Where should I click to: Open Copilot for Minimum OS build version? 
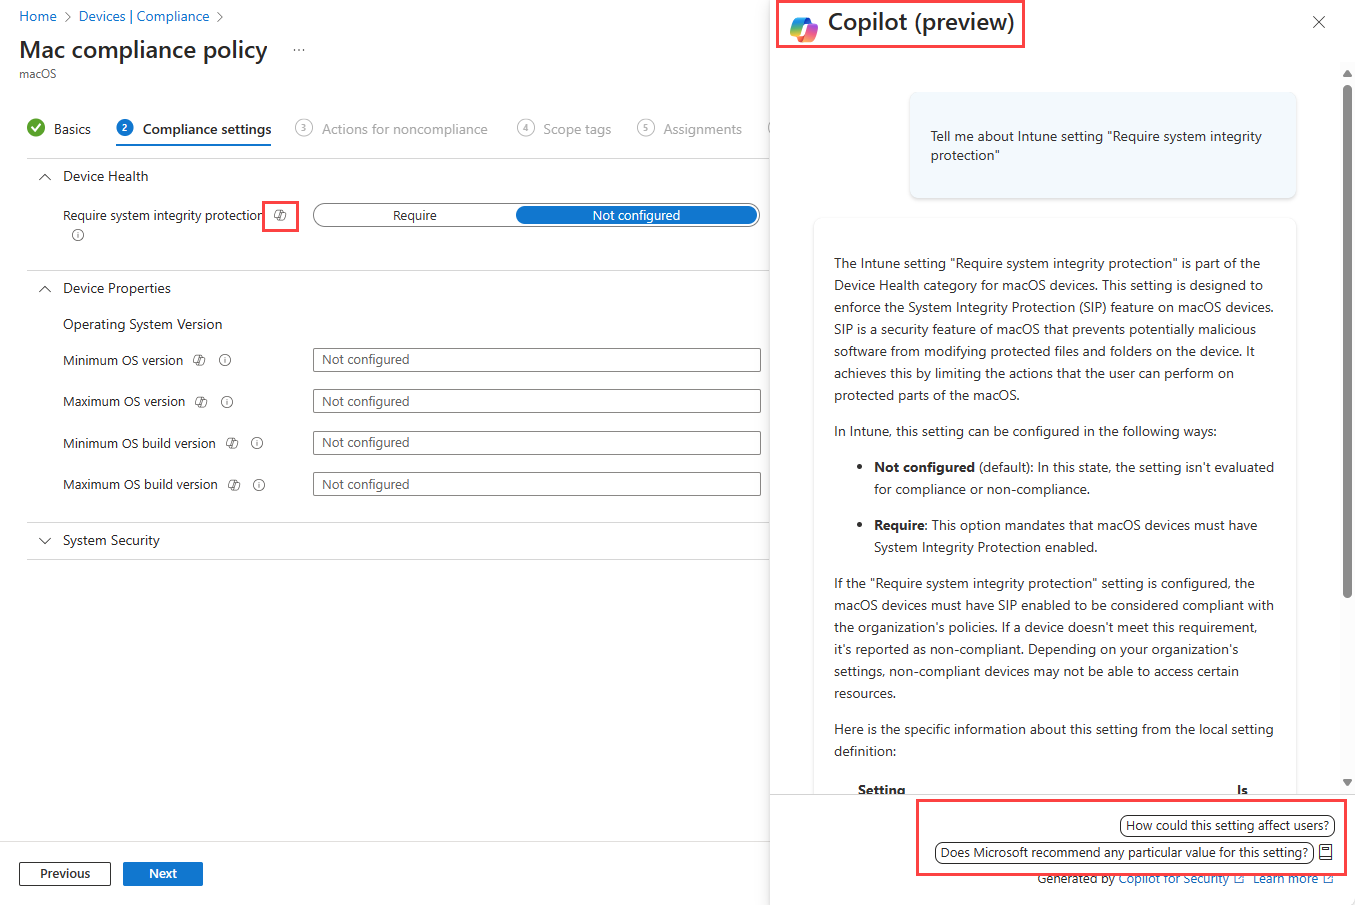[232, 443]
